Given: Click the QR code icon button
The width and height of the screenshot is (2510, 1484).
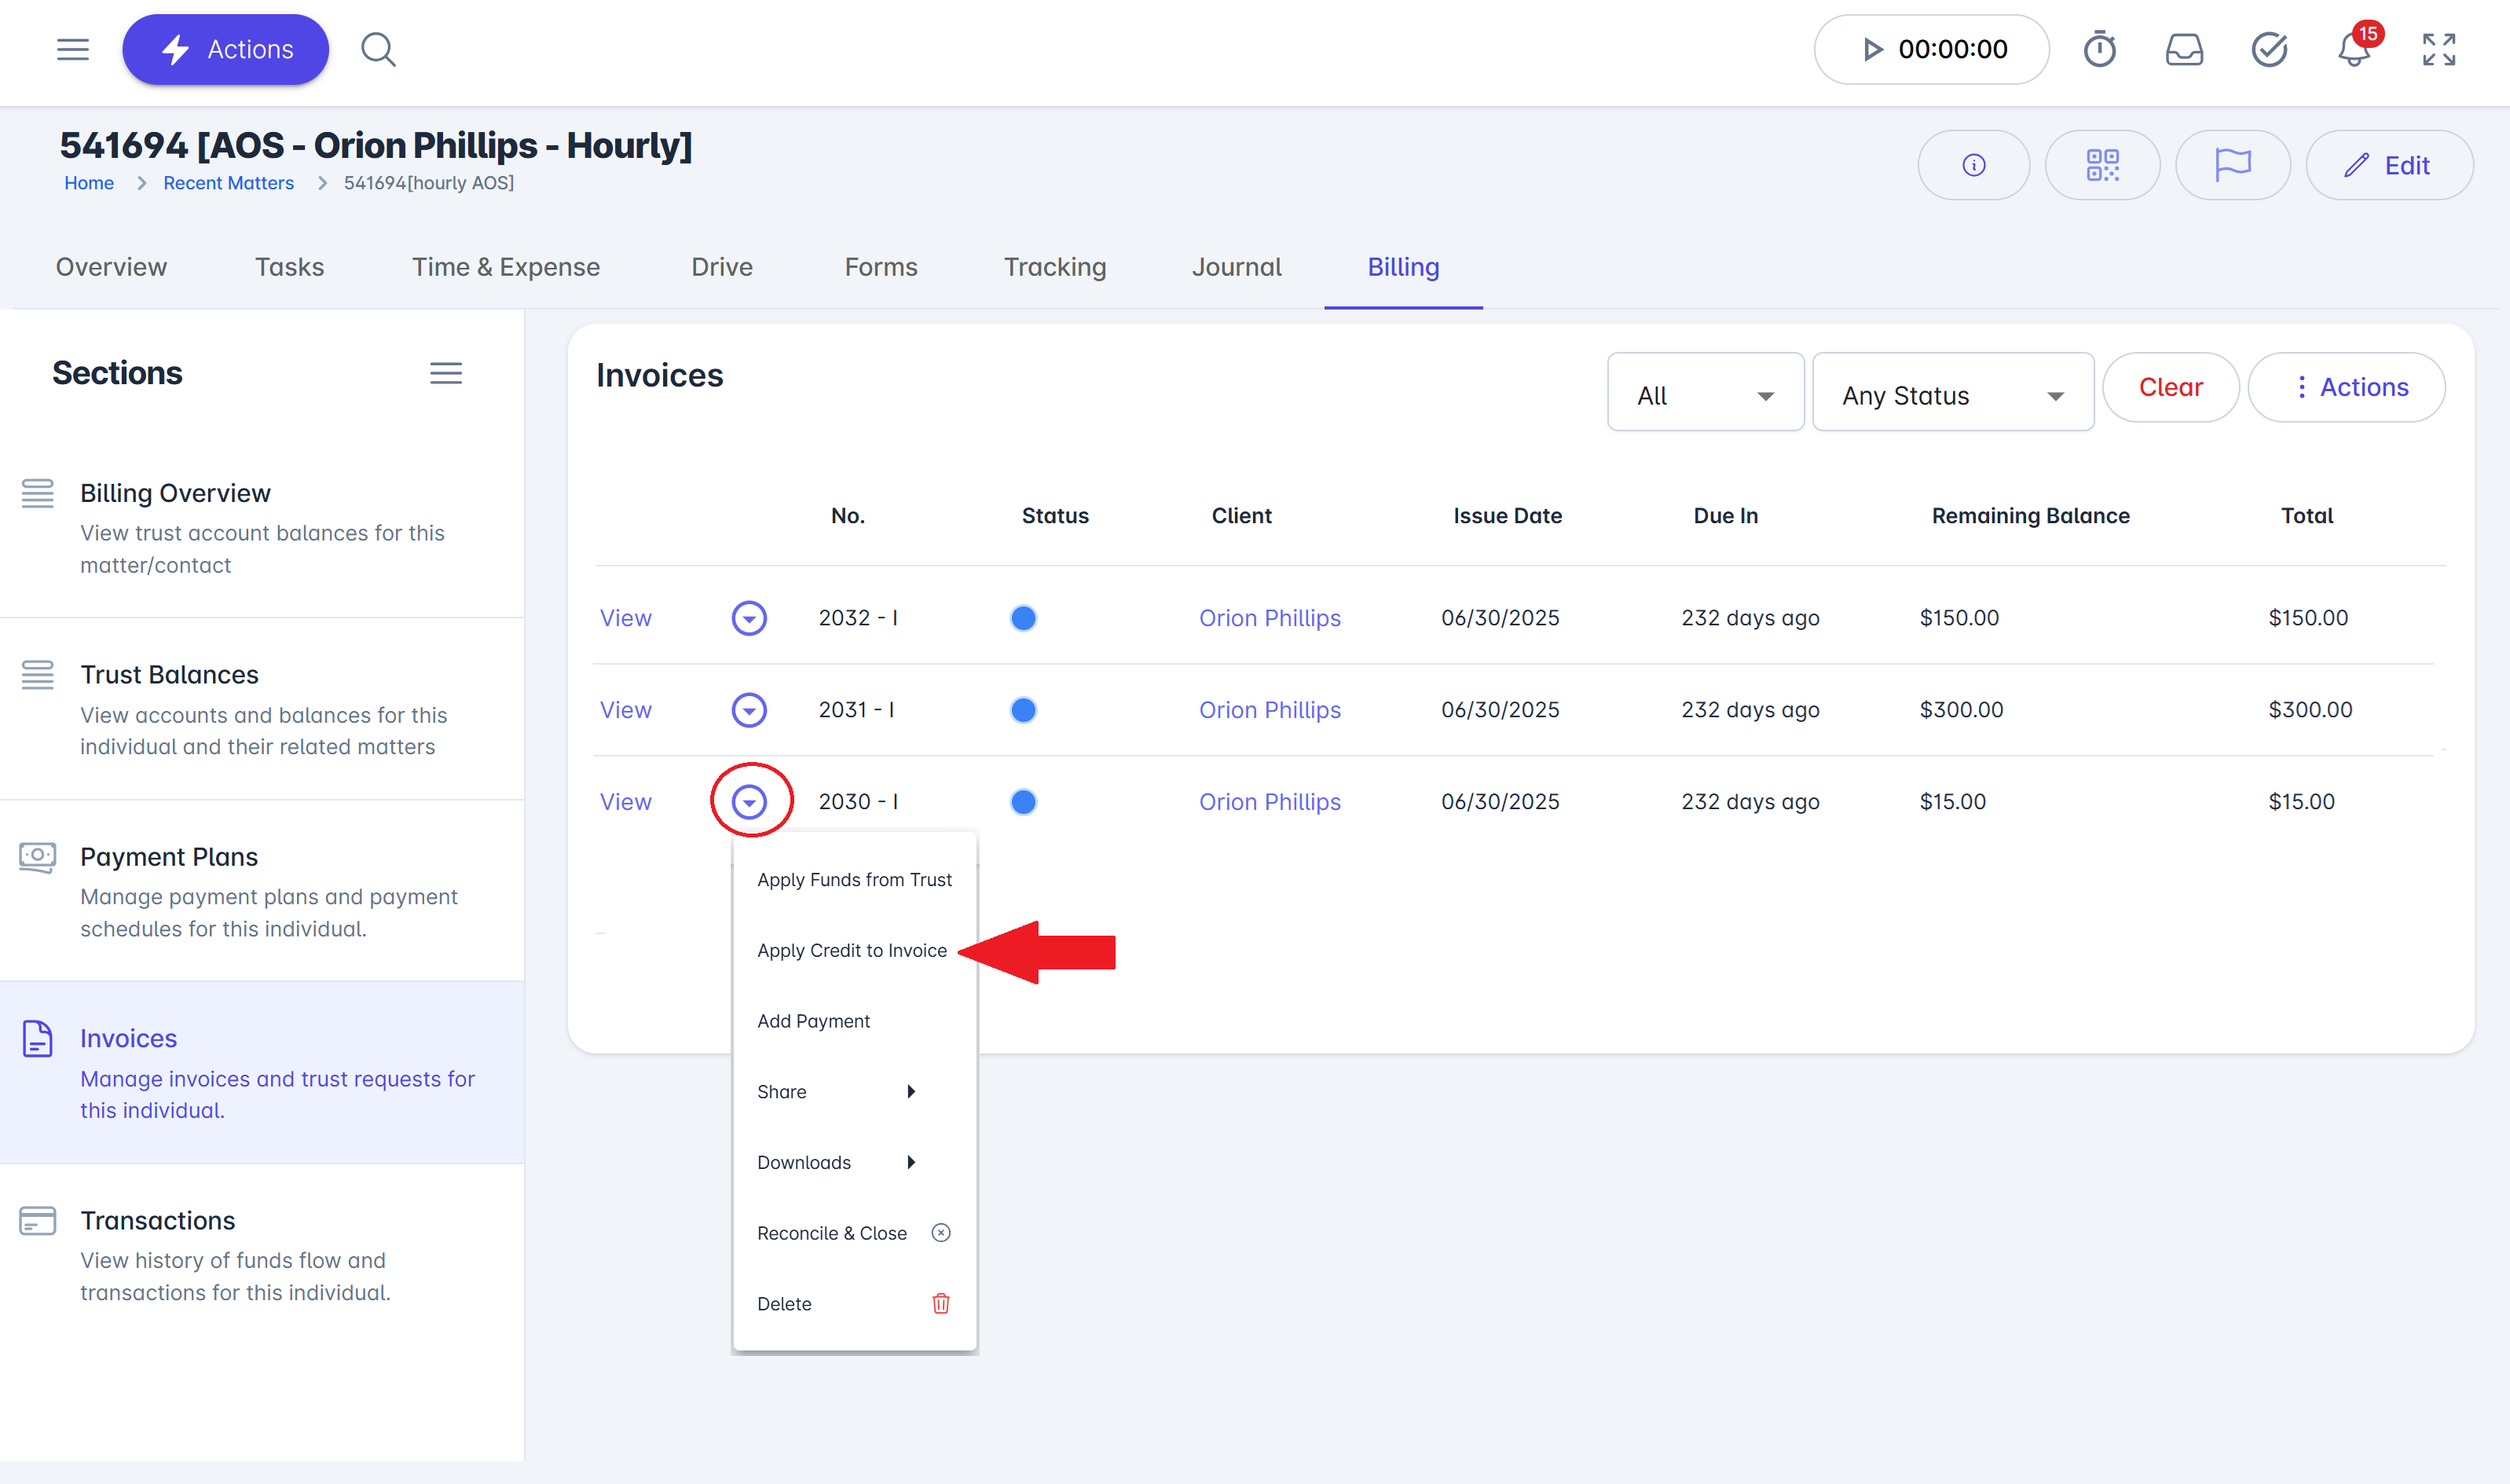Looking at the screenshot, I should [x=2102, y=165].
